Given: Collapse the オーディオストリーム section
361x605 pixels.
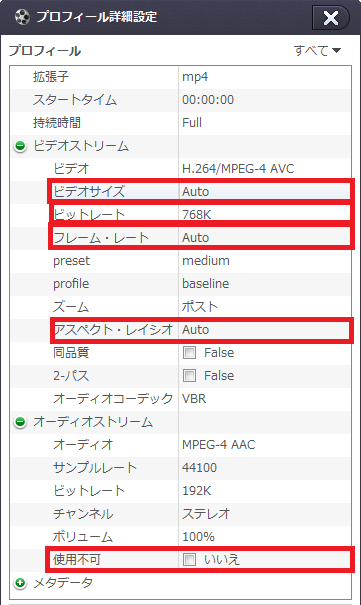Looking at the screenshot, I should [x=20, y=422].
